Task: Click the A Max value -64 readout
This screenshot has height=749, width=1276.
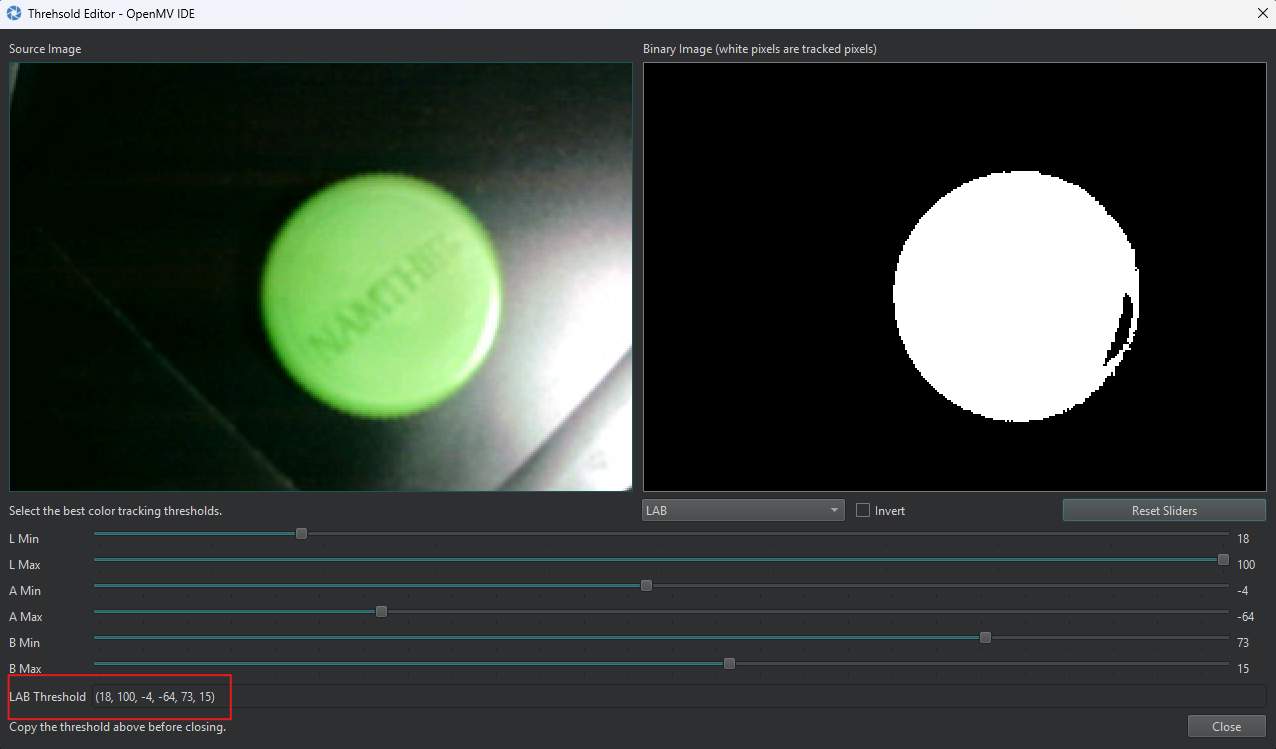Action: [1245, 617]
